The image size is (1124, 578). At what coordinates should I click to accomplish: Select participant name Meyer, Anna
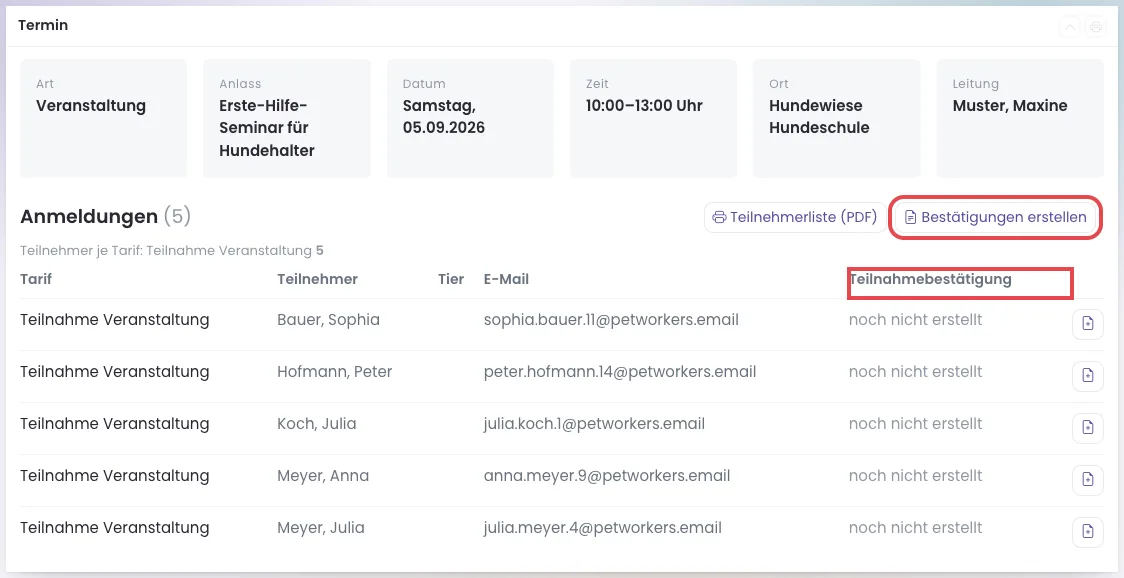(x=323, y=476)
